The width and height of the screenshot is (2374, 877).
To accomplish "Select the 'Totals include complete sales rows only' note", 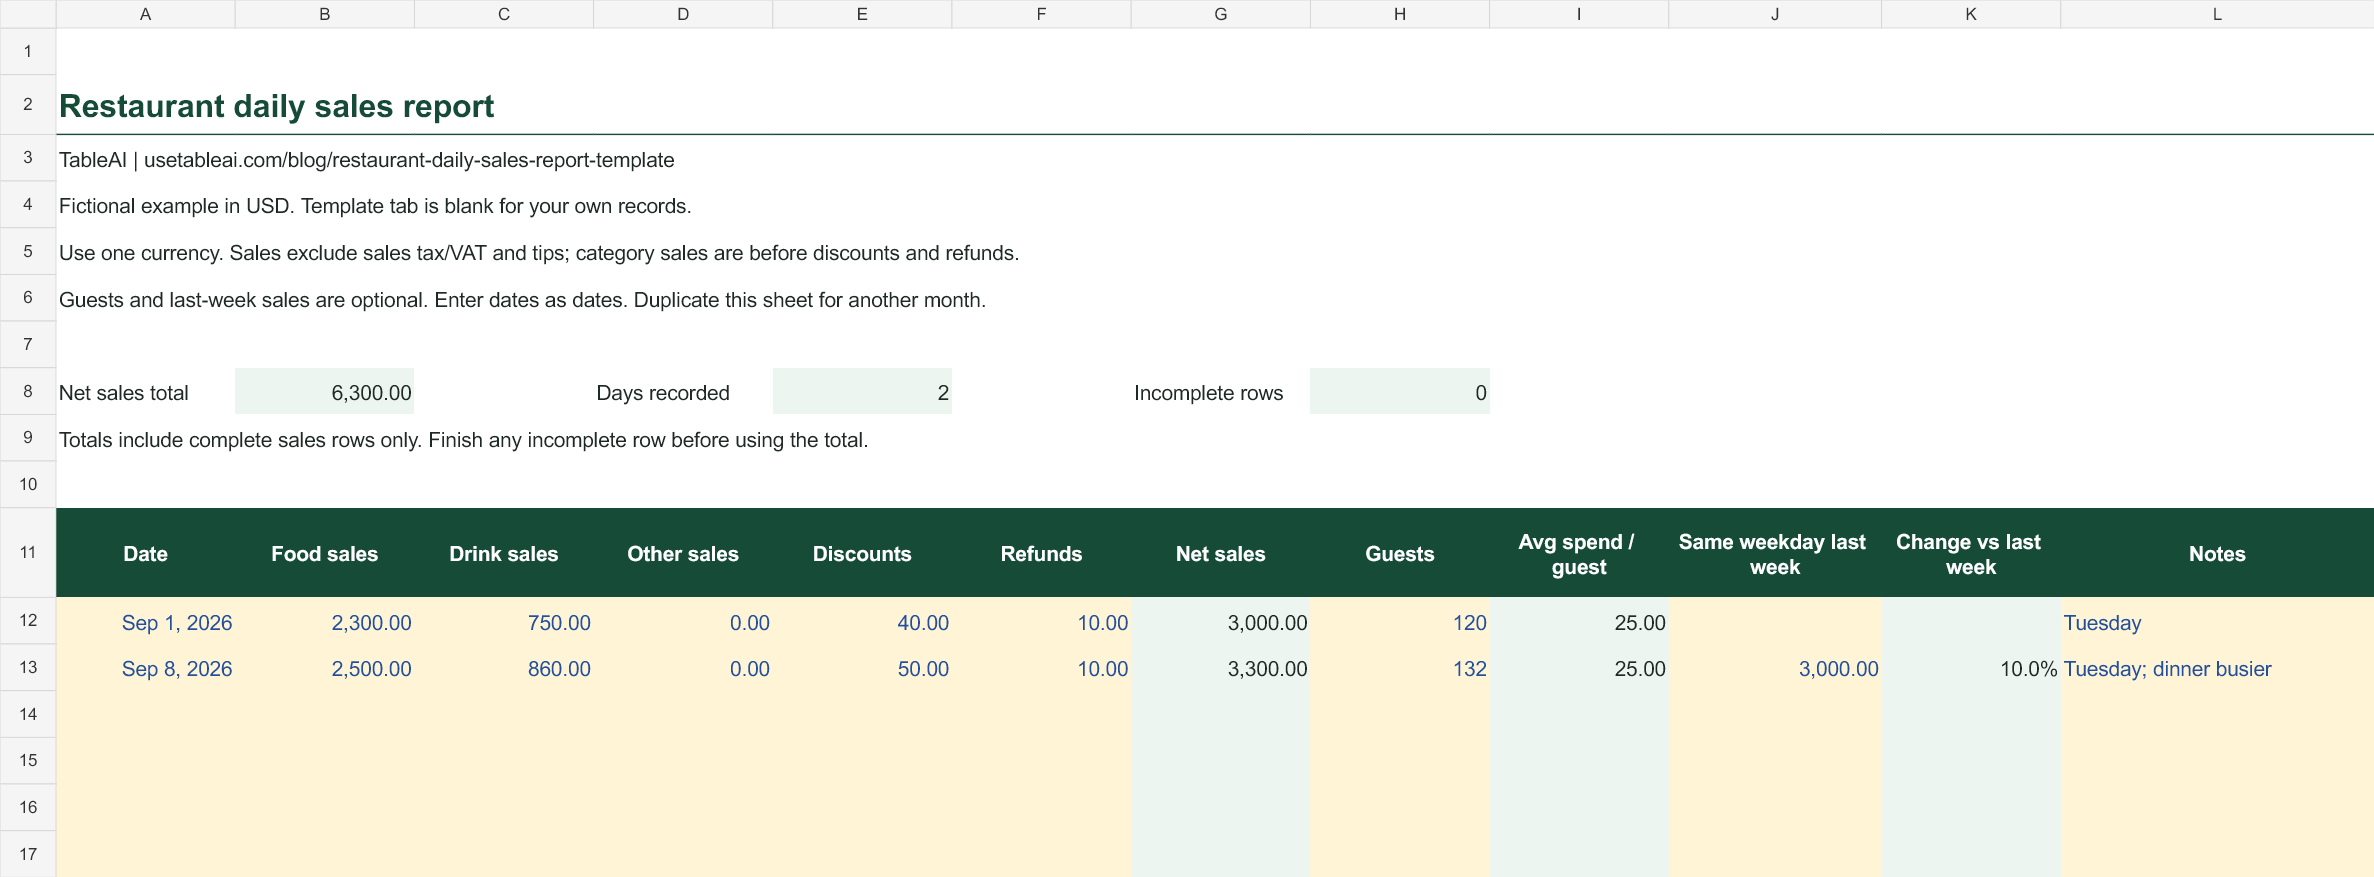I will (463, 440).
